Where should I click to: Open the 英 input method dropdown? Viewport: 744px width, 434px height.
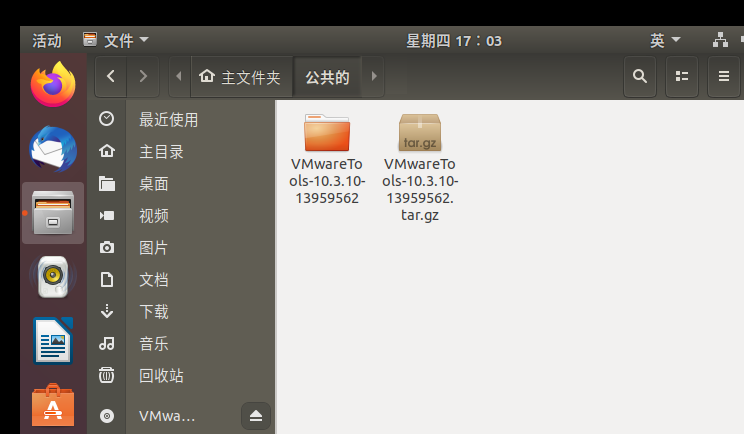tap(665, 40)
